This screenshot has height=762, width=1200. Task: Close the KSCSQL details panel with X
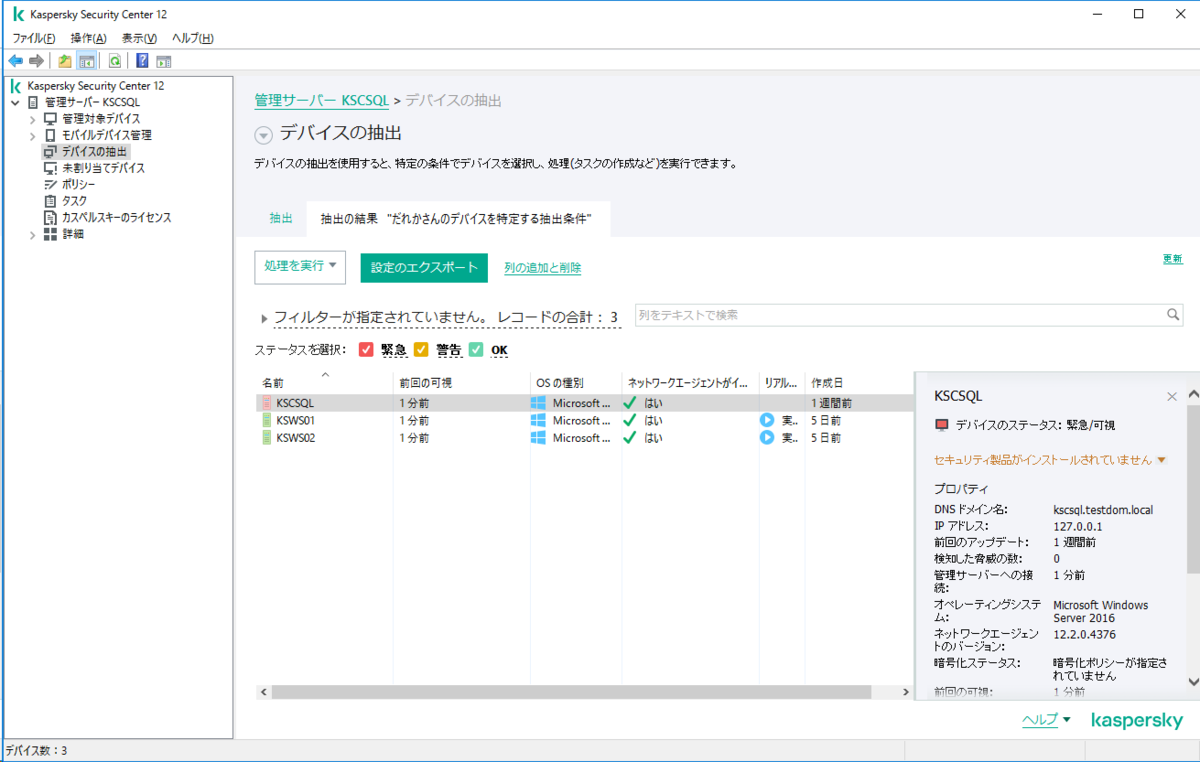point(1172,397)
